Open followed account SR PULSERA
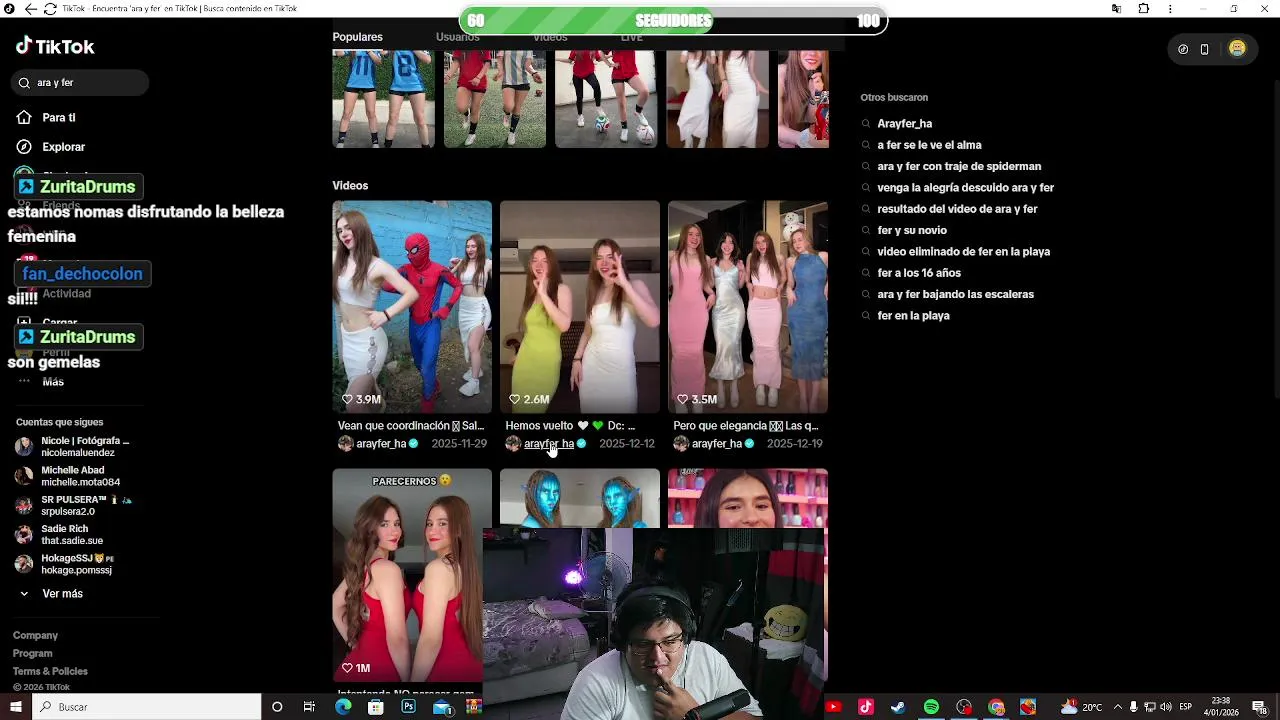 pos(74,505)
